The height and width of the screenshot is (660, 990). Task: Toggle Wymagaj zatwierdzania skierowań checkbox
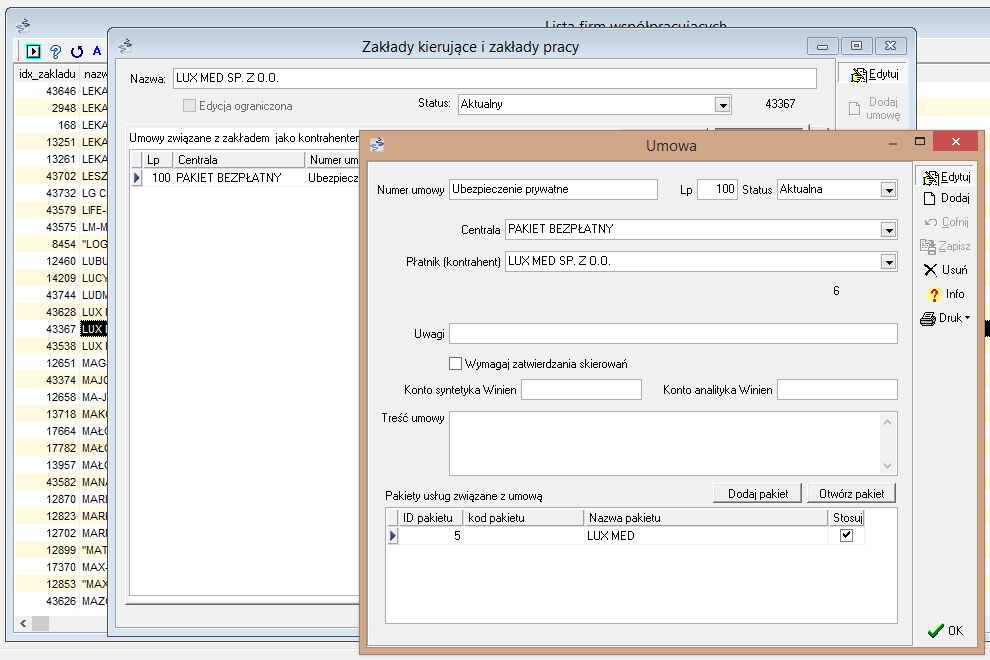pos(455,364)
